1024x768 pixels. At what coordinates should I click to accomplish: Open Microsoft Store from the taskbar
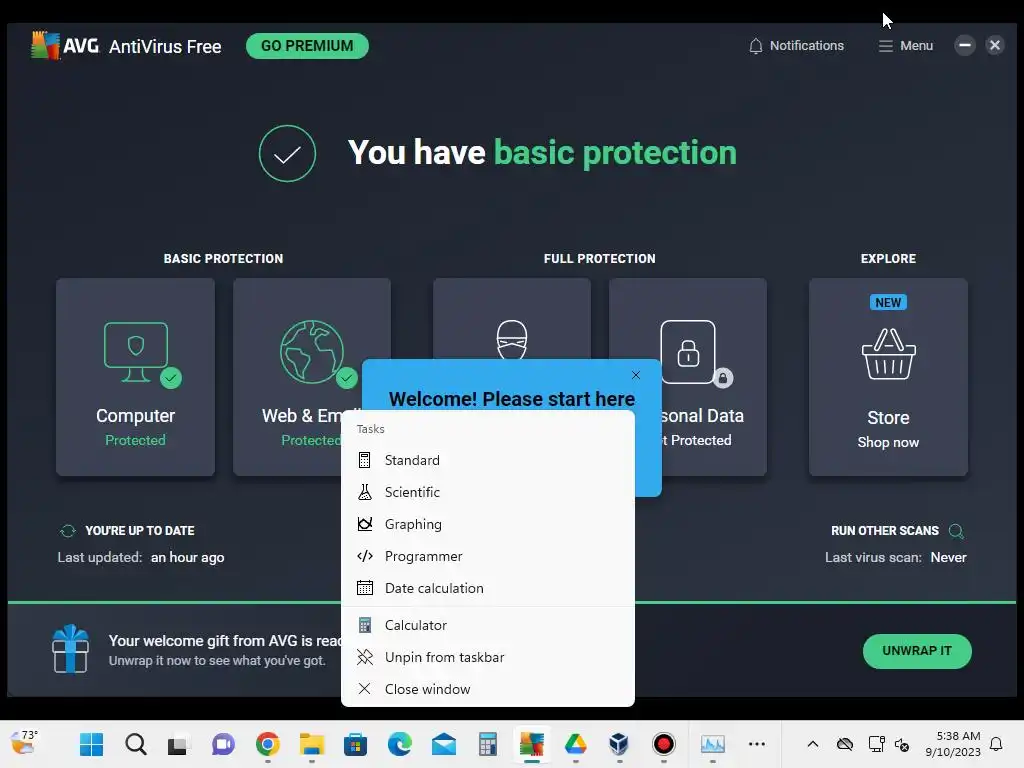355,744
